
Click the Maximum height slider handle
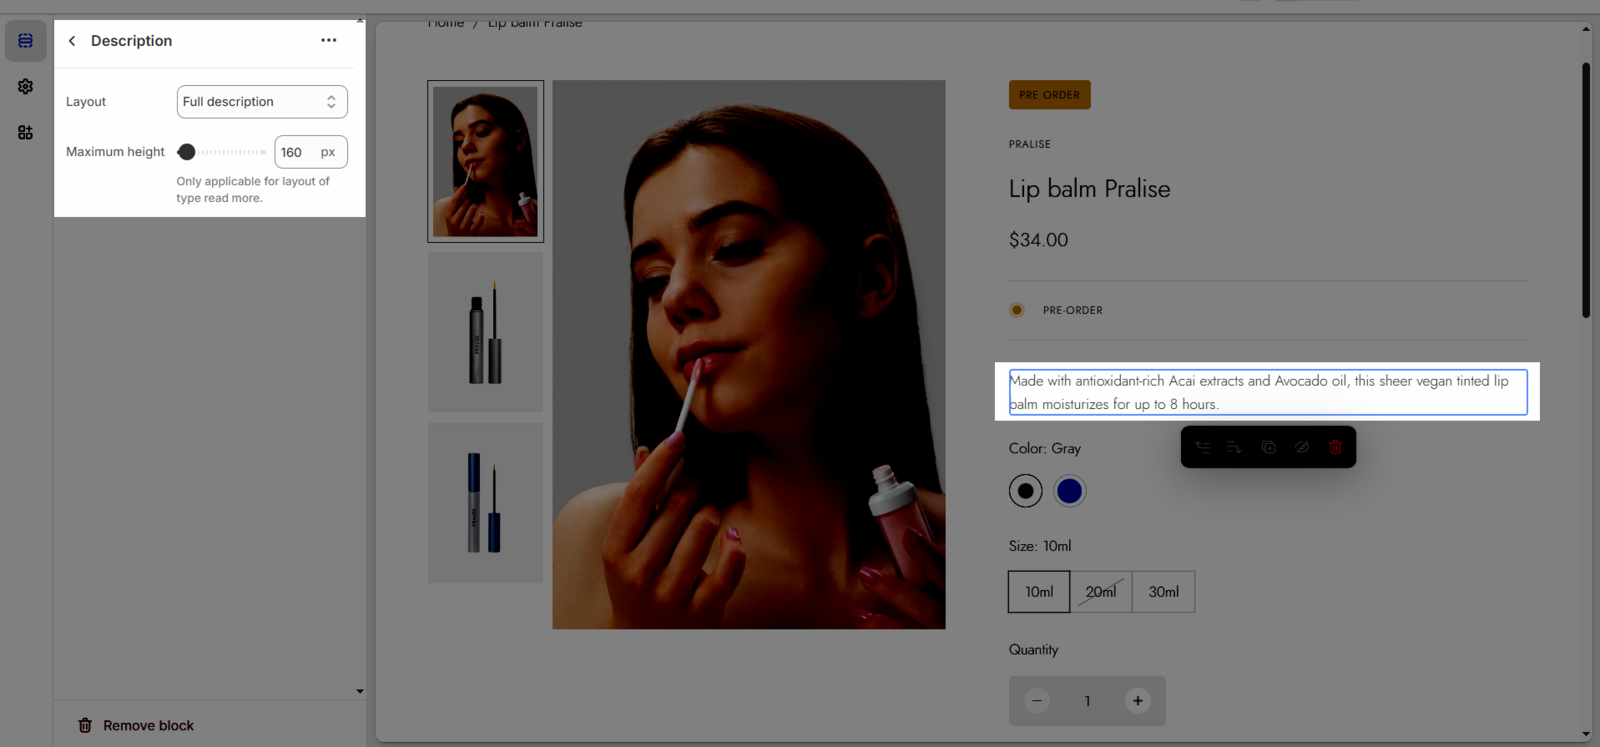point(186,152)
